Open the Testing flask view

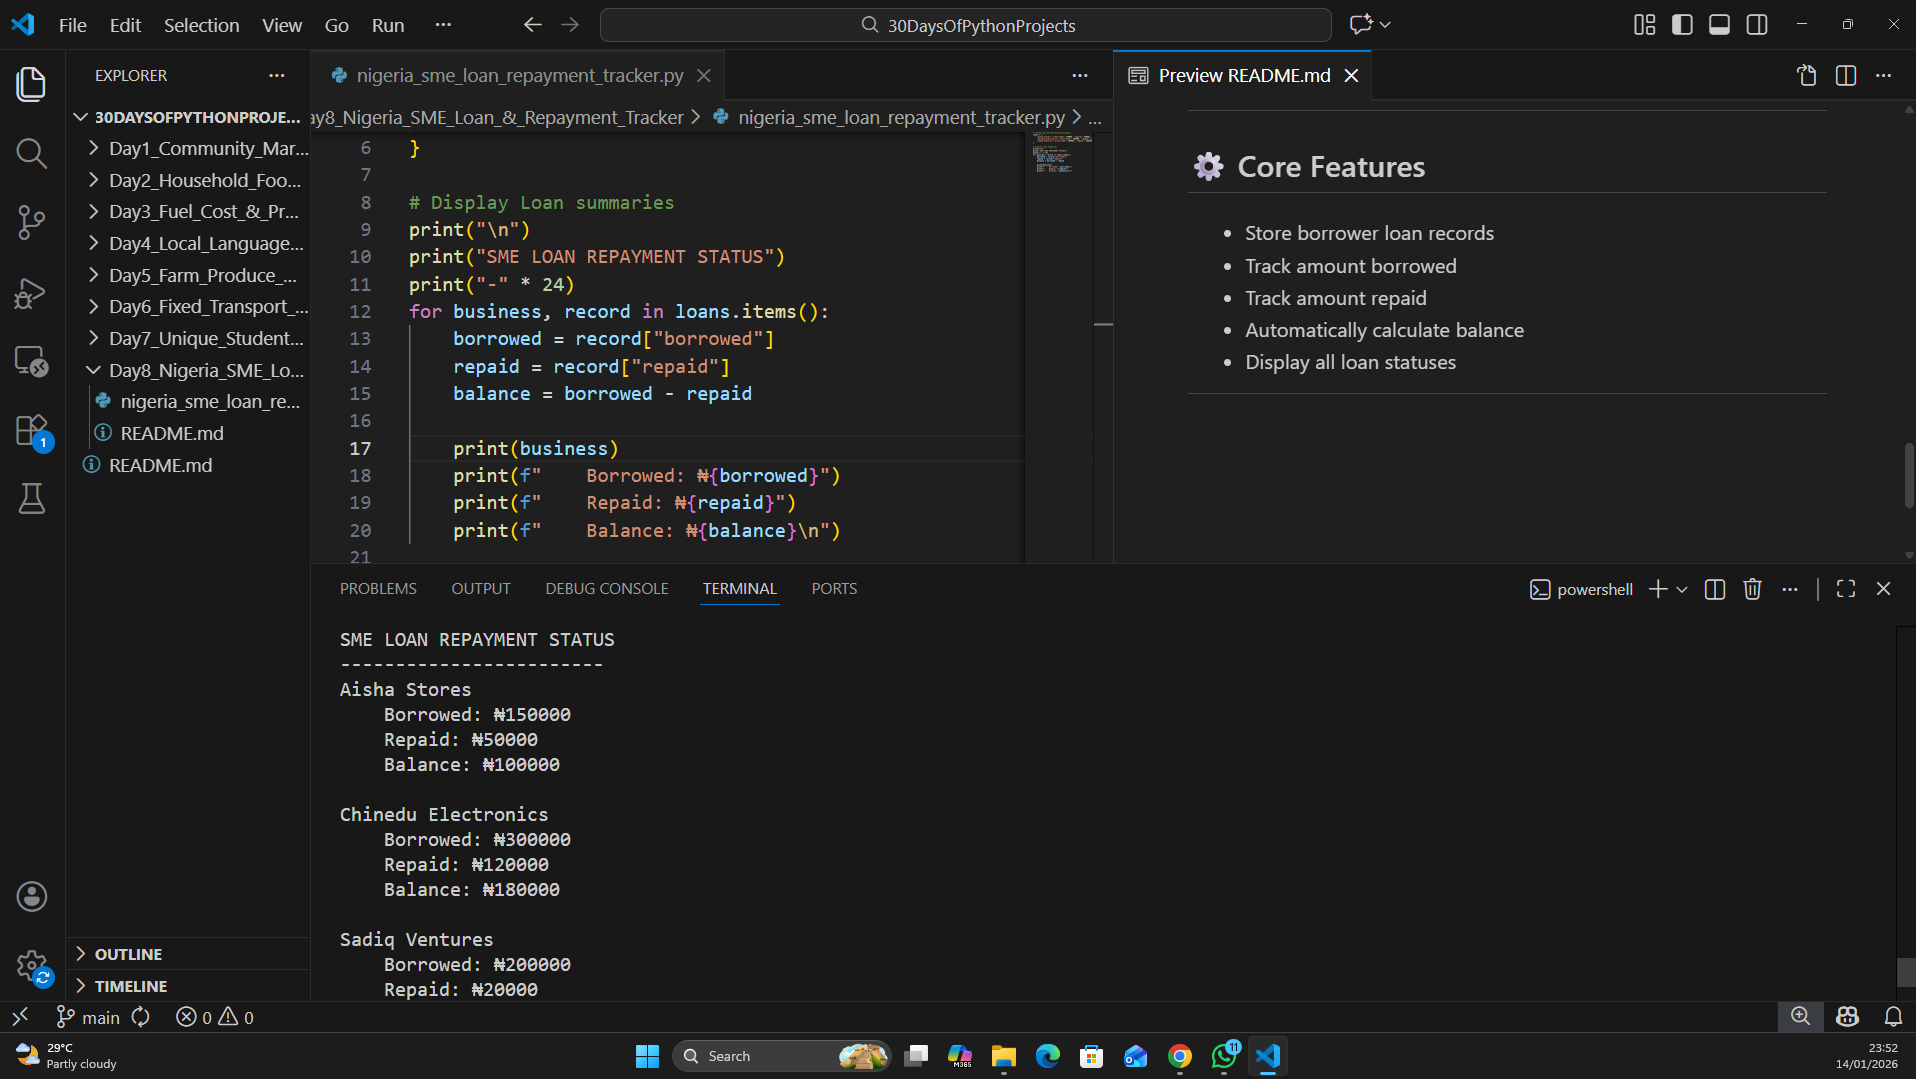coord(31,498)
